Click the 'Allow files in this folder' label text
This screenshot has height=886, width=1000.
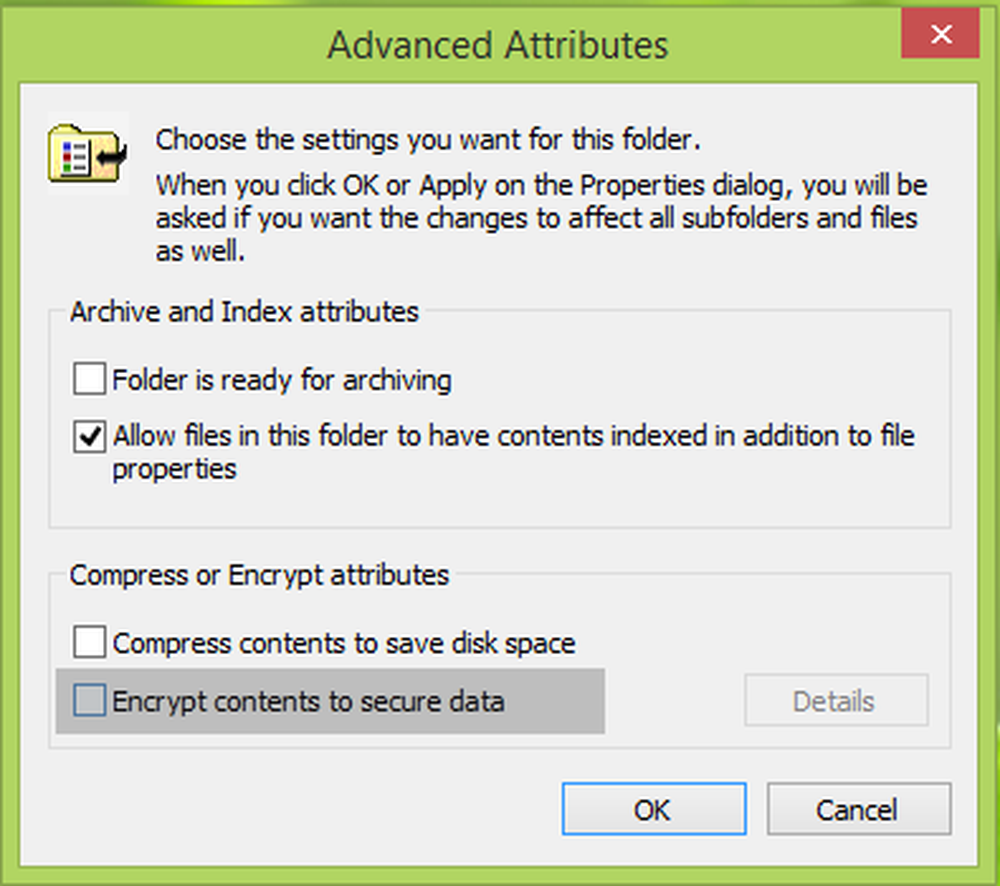513,436
